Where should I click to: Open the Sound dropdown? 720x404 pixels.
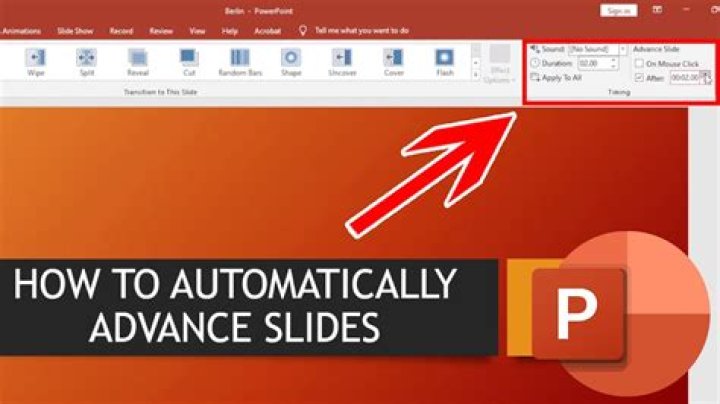coord(623,48)
